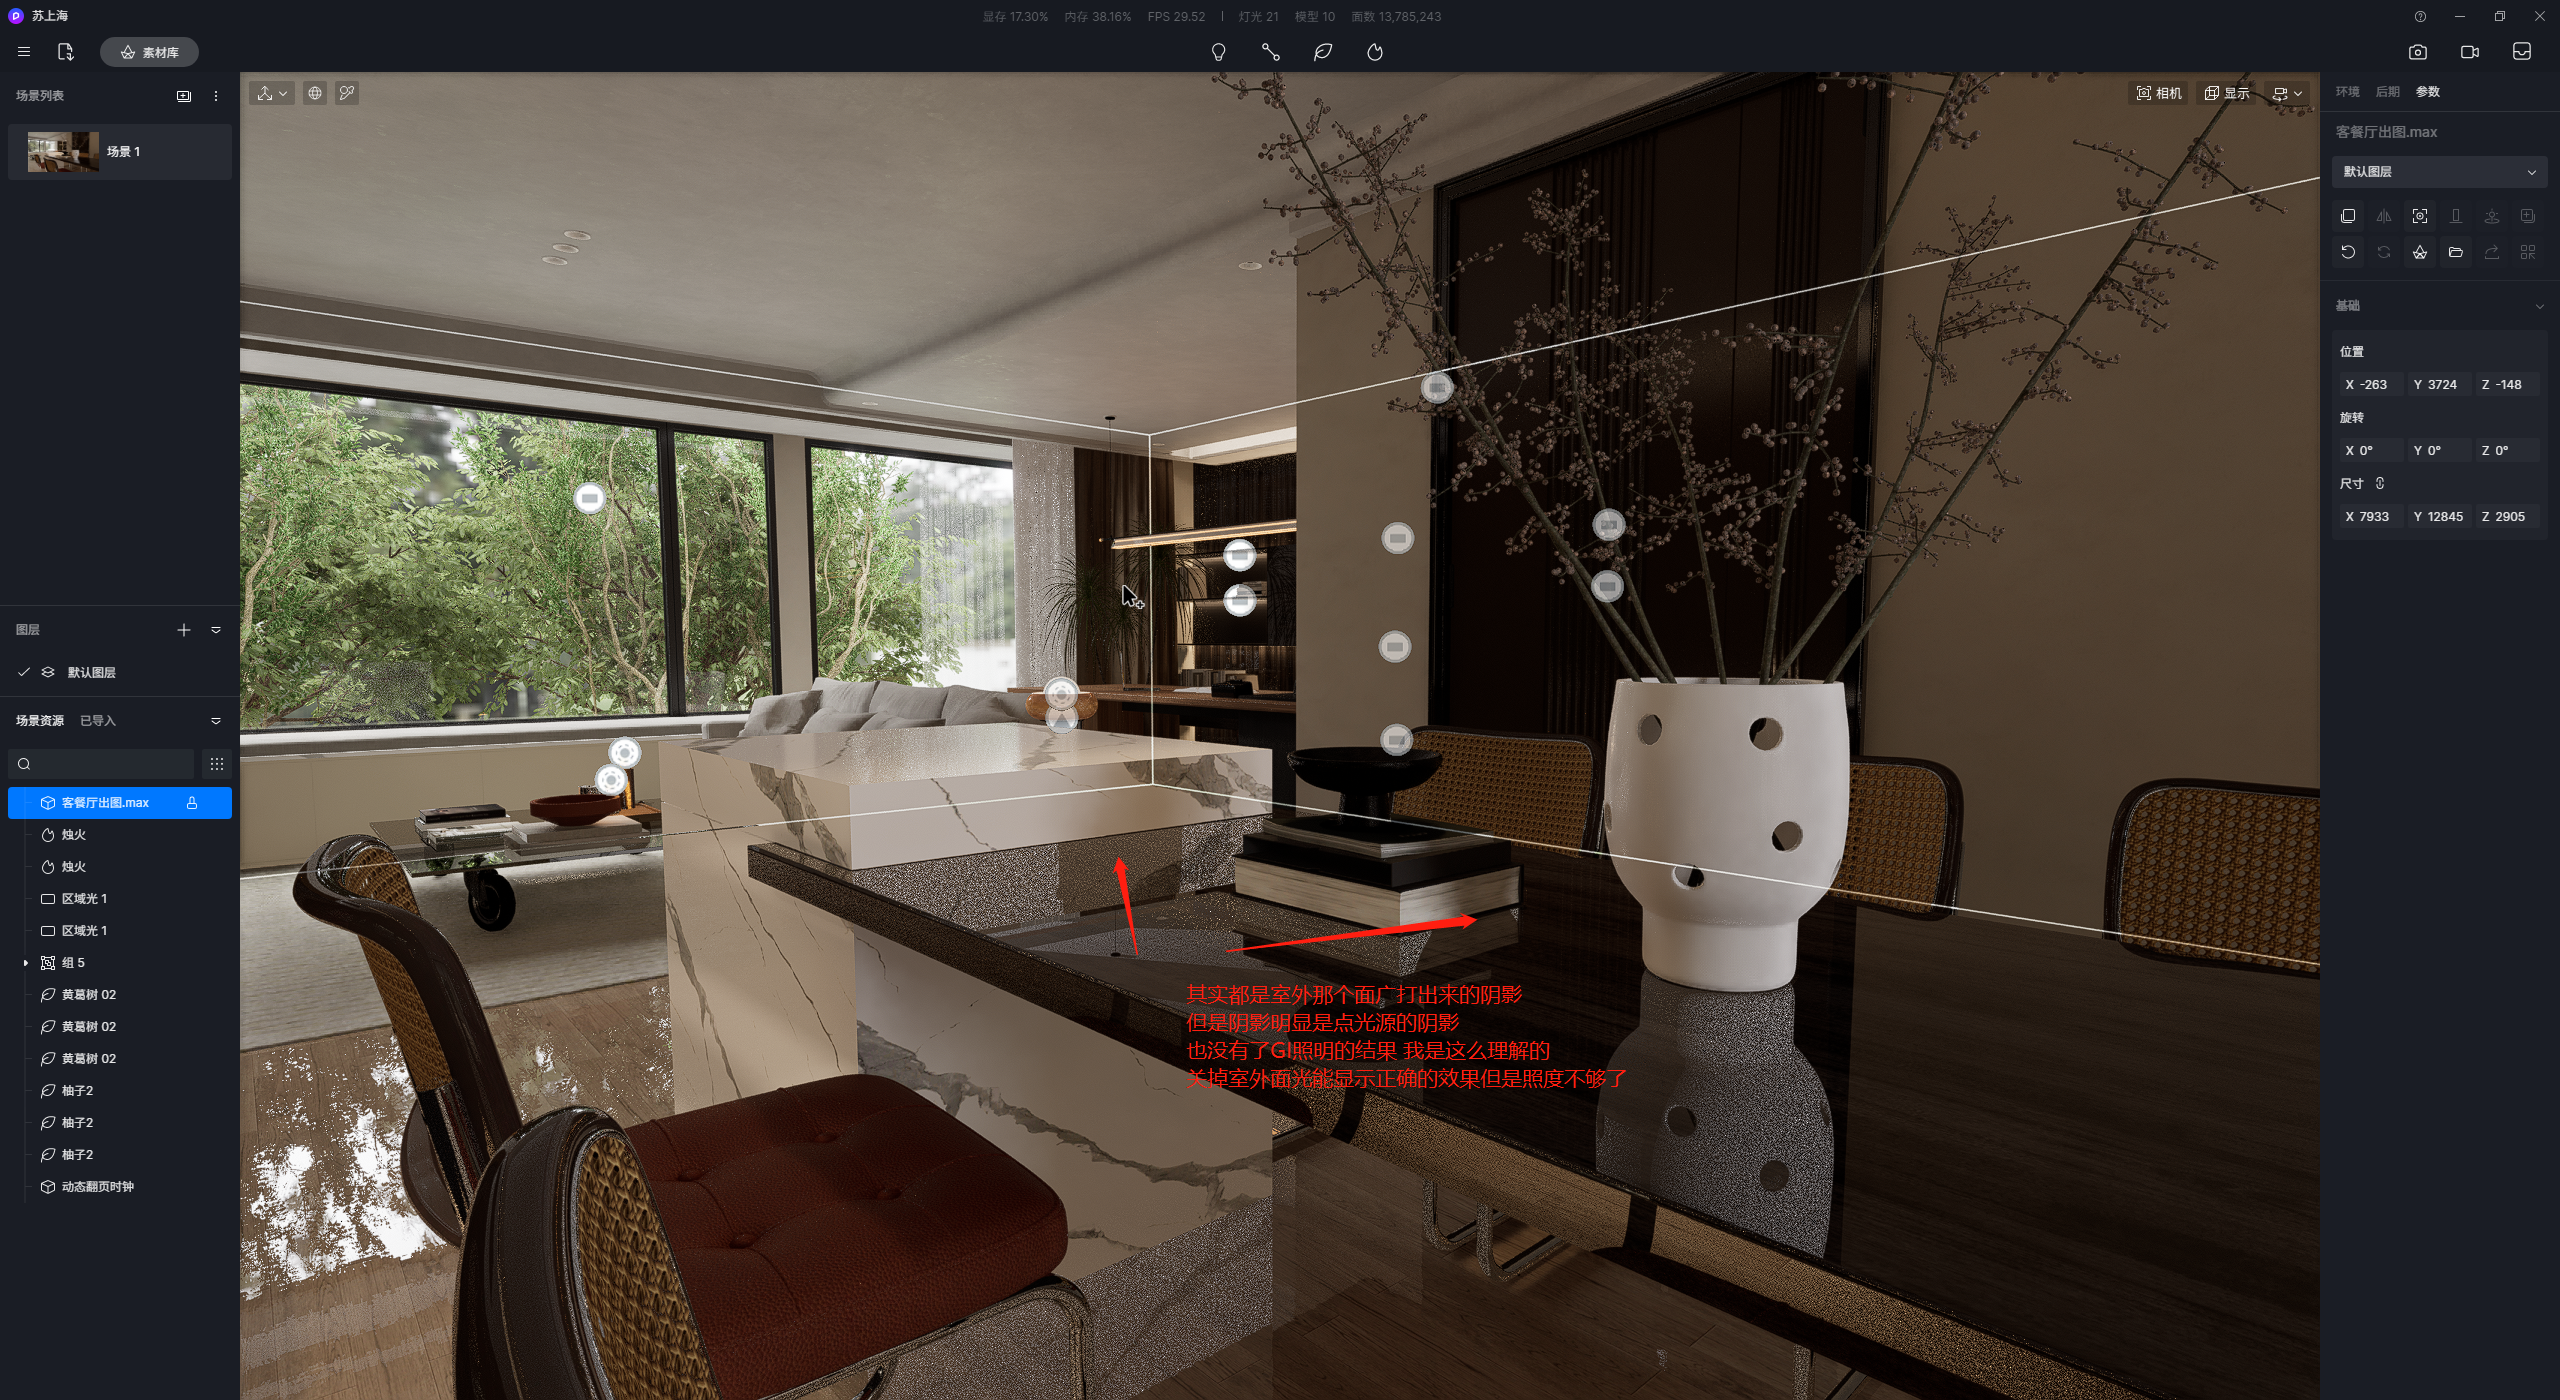The height and width of the screenshot is (1400, 2560).
Task: Toggle the lock on 客餐厅出图.max
Action: [192, 803]
